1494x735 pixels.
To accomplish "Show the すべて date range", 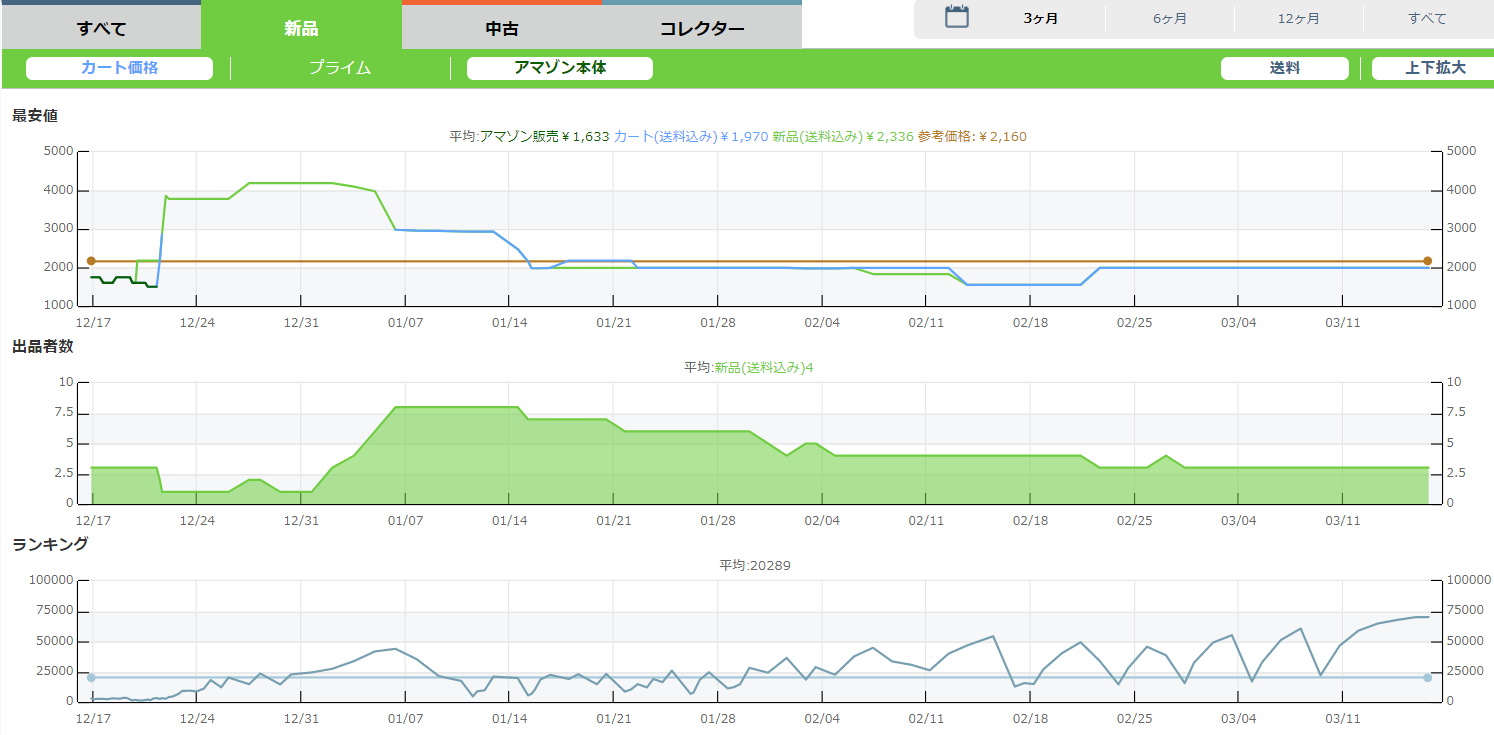I will [1427, 19].
